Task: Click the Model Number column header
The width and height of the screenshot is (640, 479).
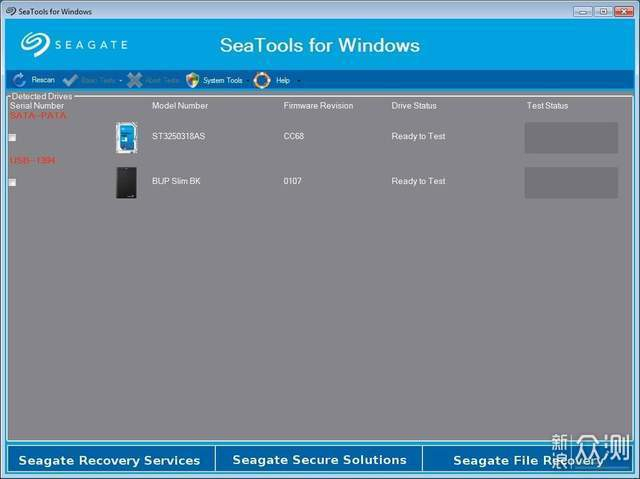Action: pos(180,106)
